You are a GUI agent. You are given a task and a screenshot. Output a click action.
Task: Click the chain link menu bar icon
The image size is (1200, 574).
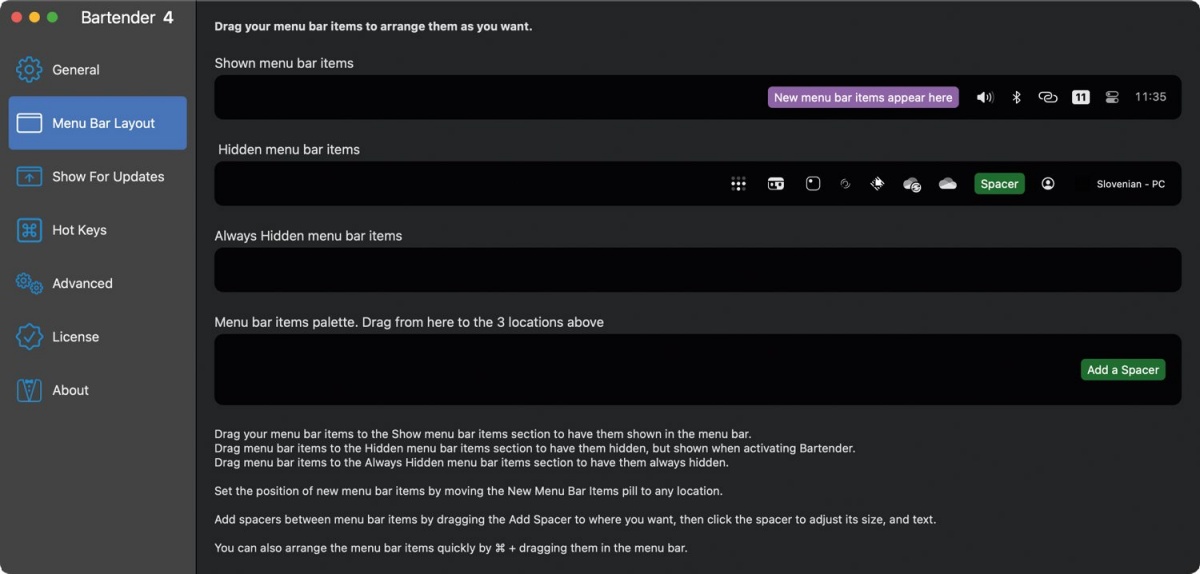(x=1047, y=97)
